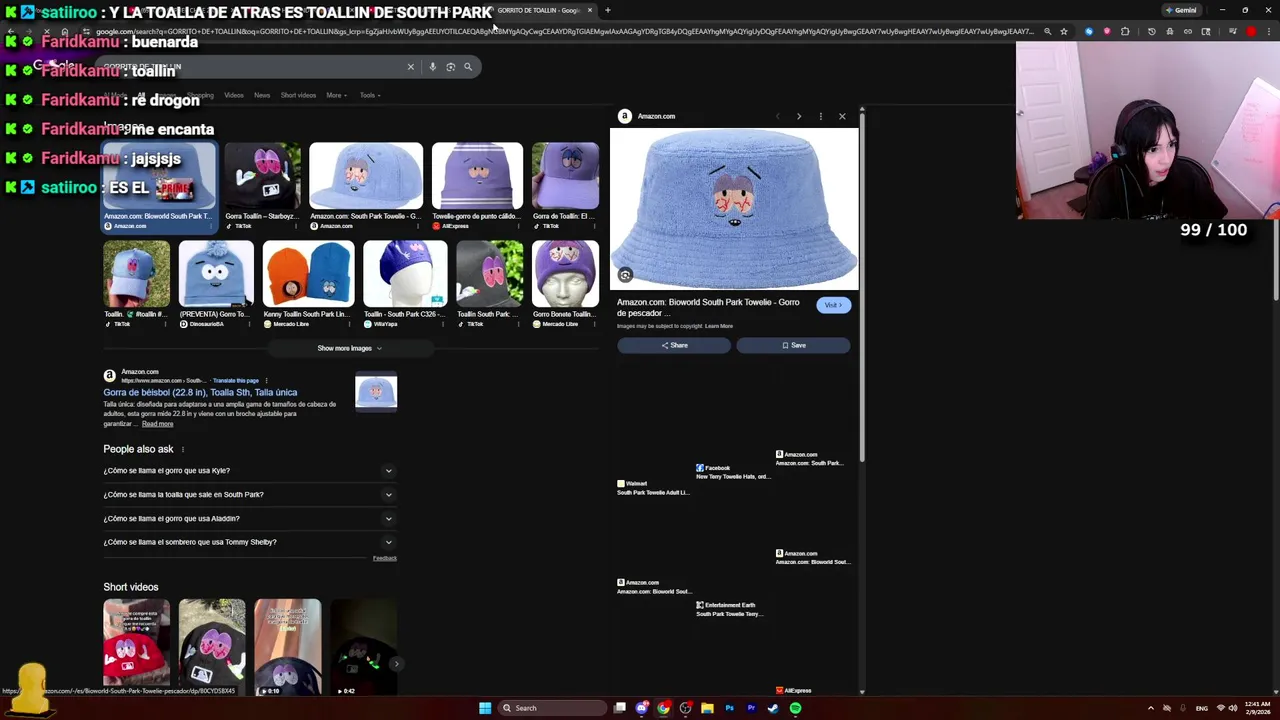Click the Save button in preview panel
Viewport: 1280px width, 720px height.
(x=794, y=345)
